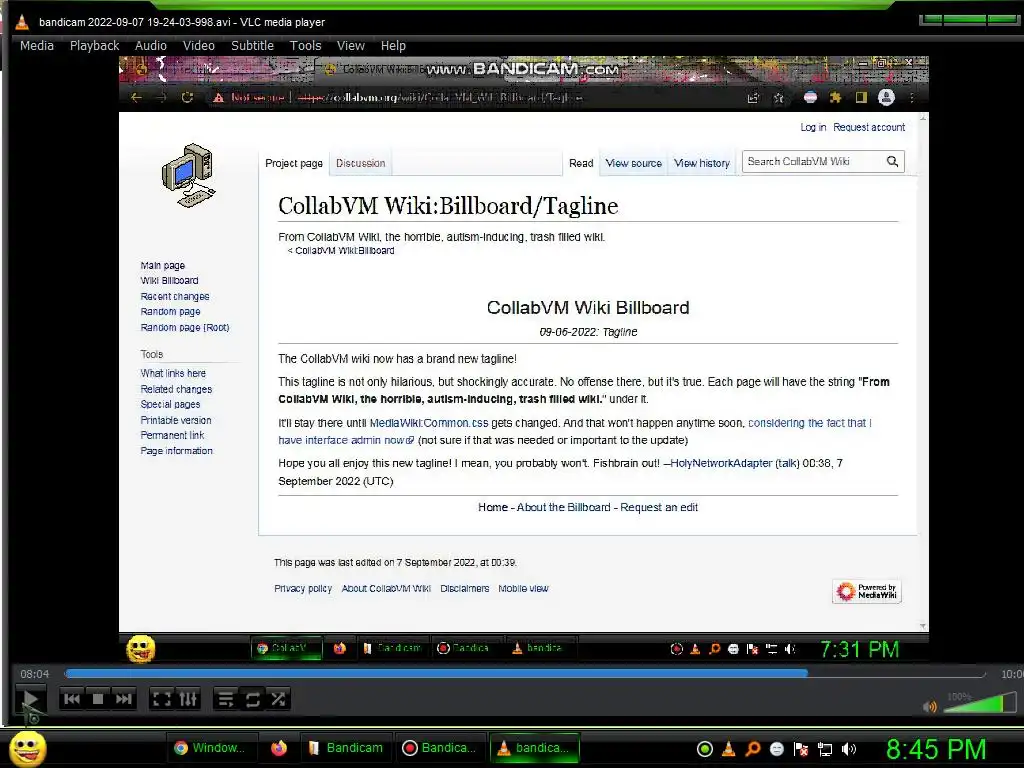Click the VLC cone icon in title bar

tap(22, 22)
